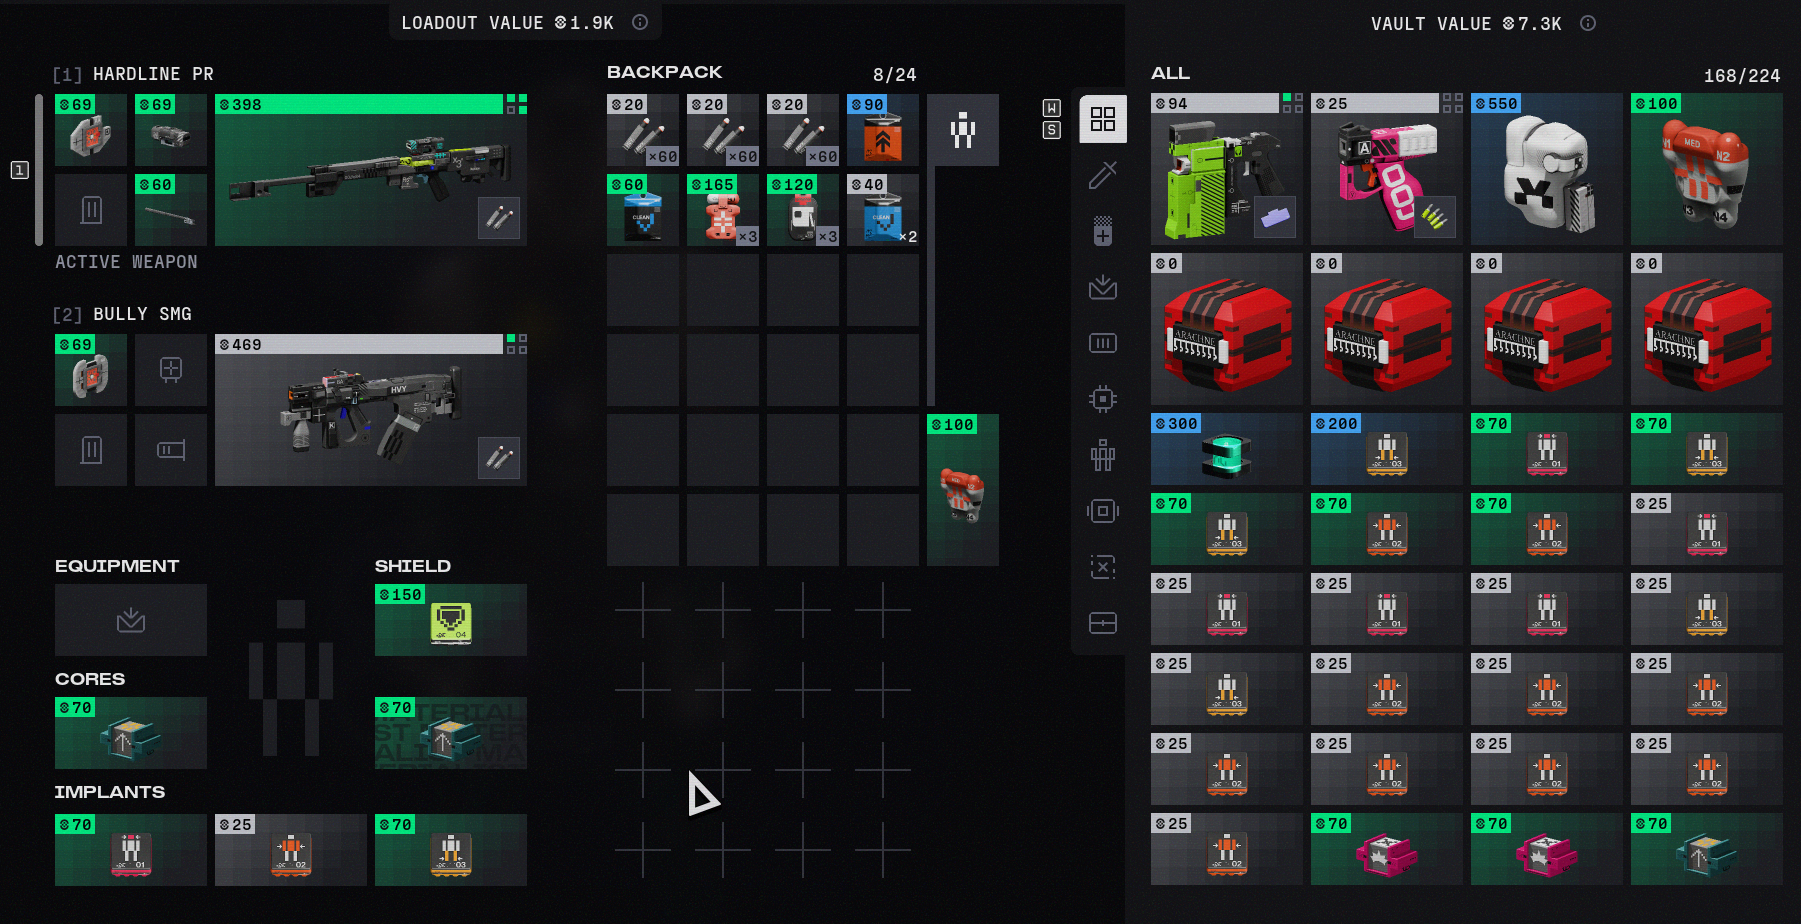Select the equipped Shield worth 150

point(451,620)
